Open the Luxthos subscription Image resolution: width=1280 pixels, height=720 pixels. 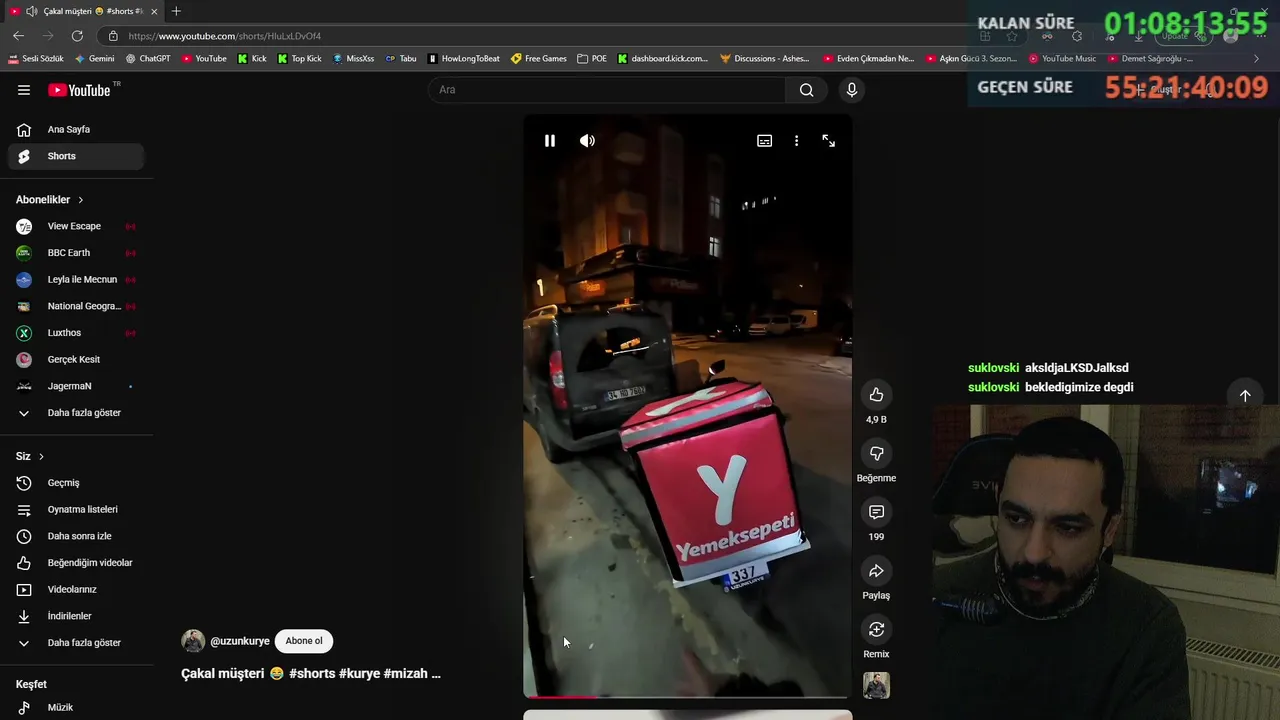point(76,333)
